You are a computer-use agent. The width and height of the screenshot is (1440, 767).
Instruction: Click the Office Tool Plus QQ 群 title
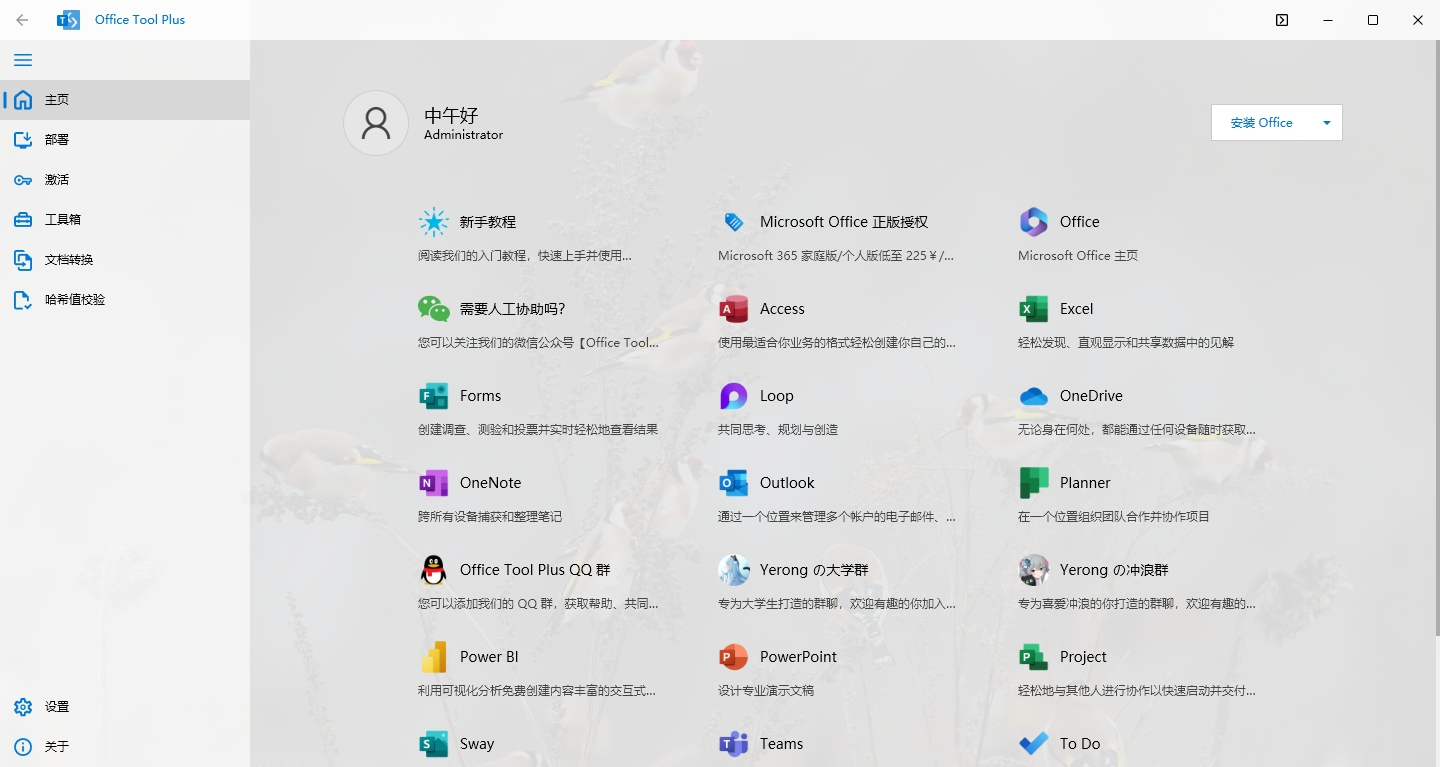point(535,570)
